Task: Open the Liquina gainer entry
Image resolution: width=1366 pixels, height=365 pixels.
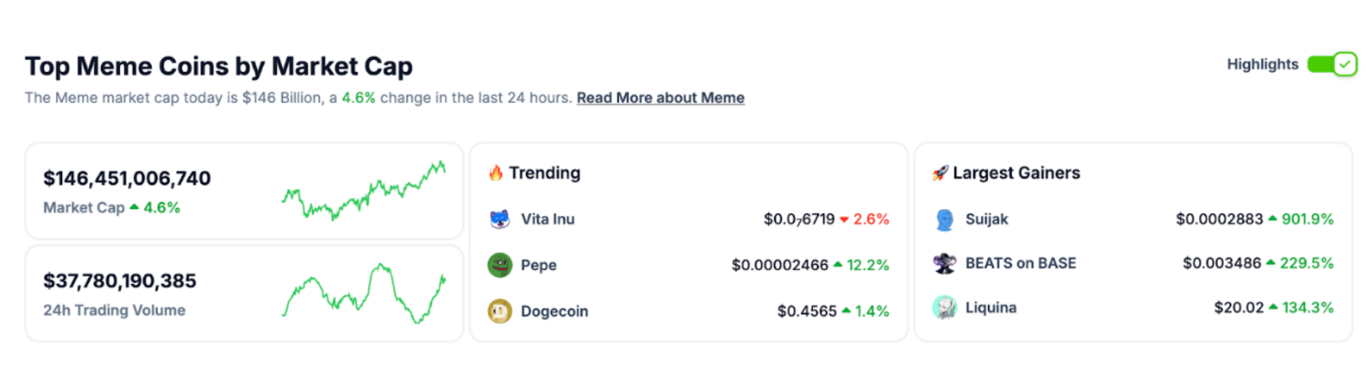Action: click(x=1133, y=308)
